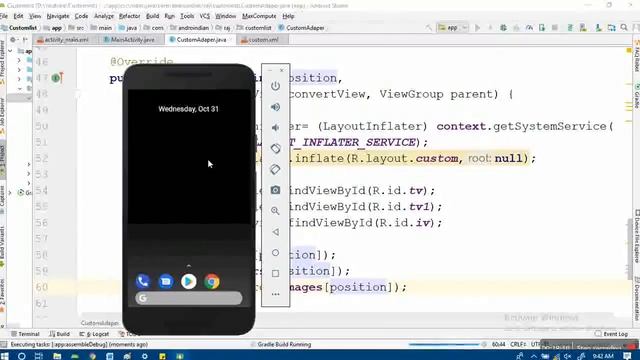Open the Terminal tool window
The height and width of the screenshot is (360, 640).
(25, 334)
